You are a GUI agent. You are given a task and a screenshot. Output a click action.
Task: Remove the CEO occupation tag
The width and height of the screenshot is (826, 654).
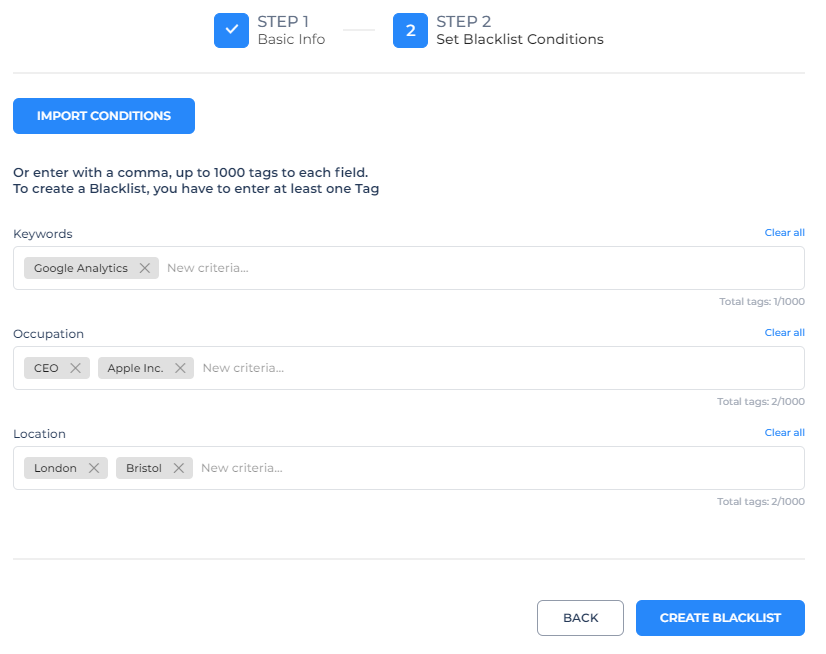[75, 368]
